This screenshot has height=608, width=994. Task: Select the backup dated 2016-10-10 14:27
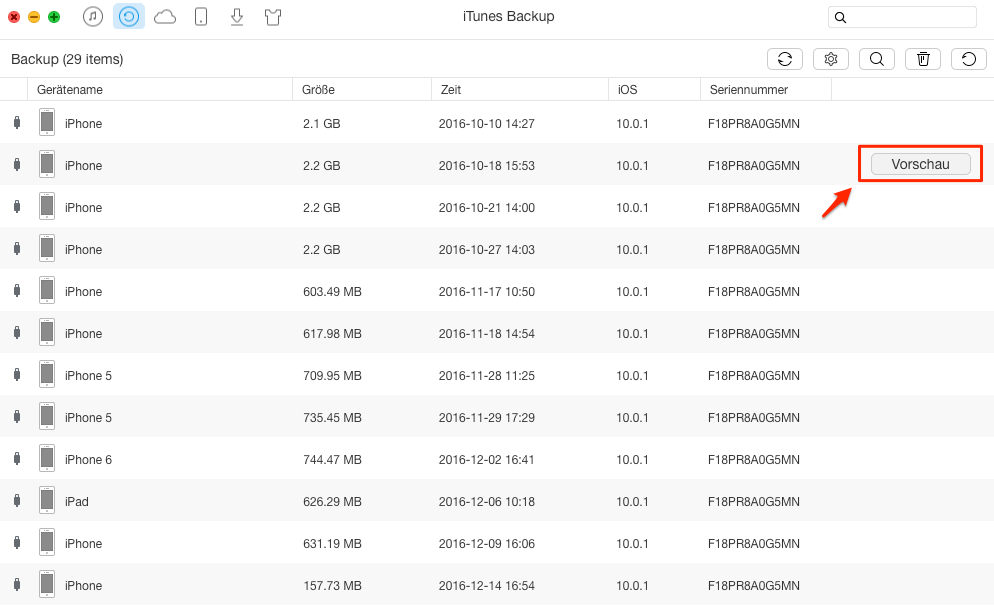pyautogui.click(x=497, y=122)
